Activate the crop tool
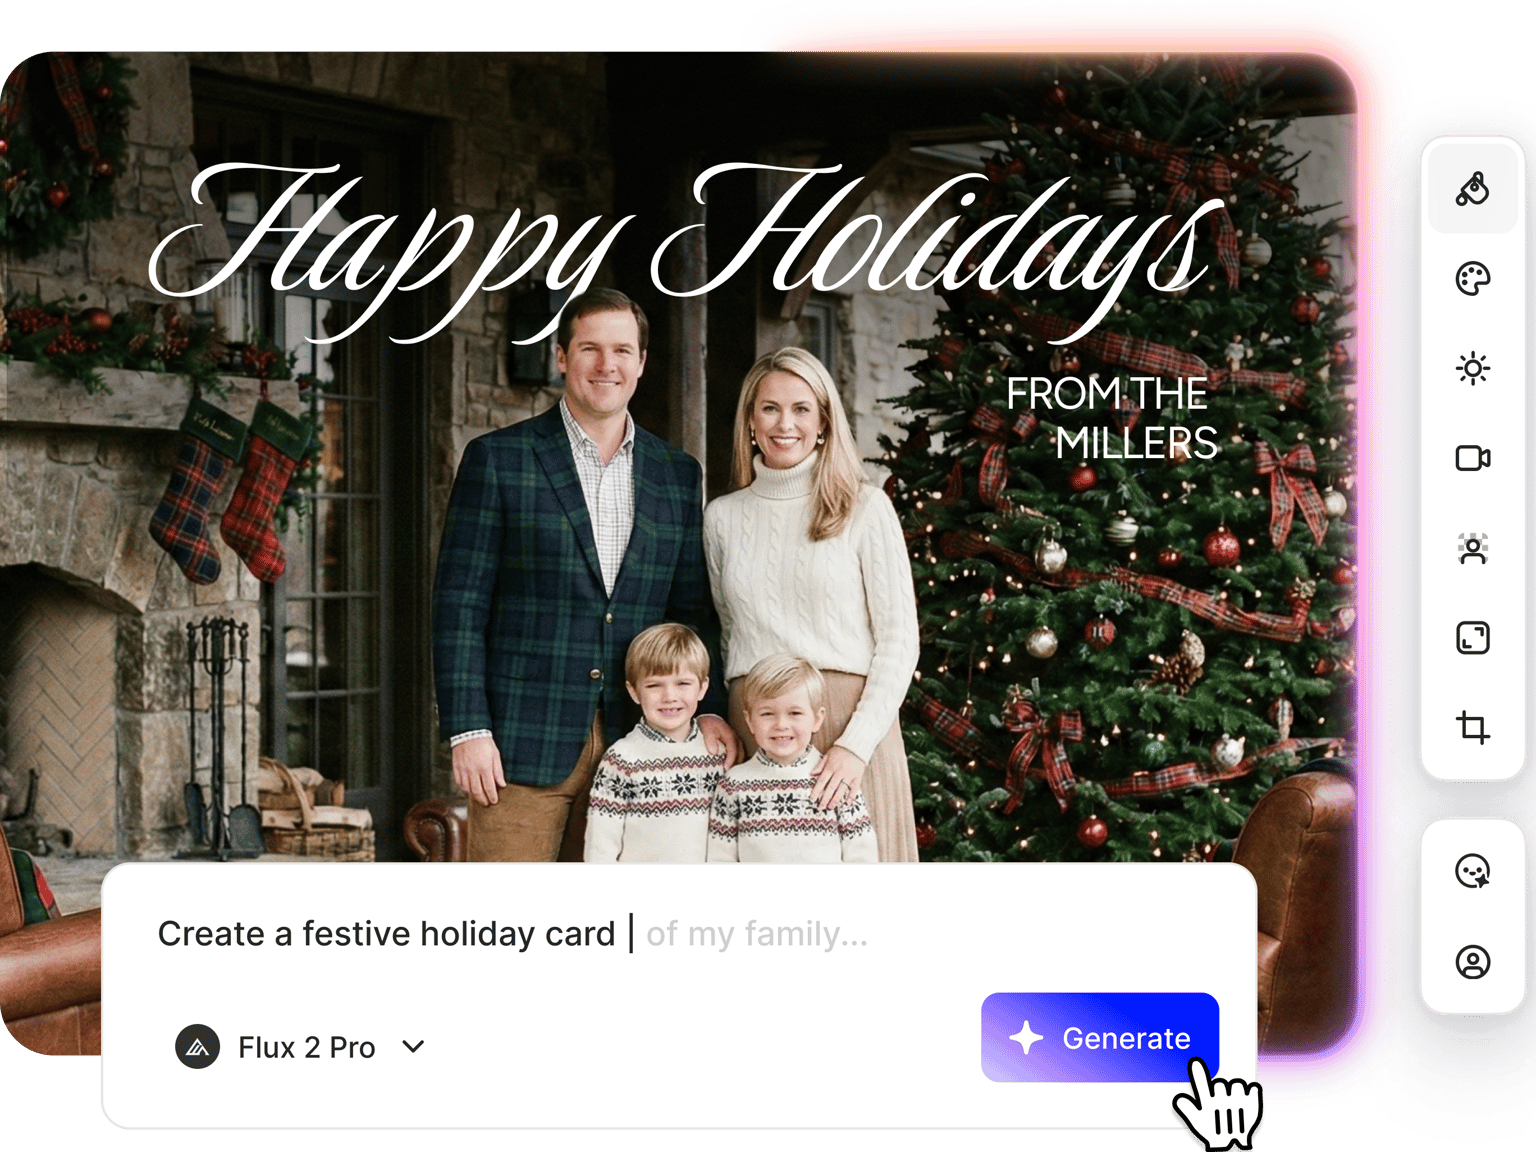Image resolution: width=1536 pixels, height=1152 pixels. coord(1473,727)
